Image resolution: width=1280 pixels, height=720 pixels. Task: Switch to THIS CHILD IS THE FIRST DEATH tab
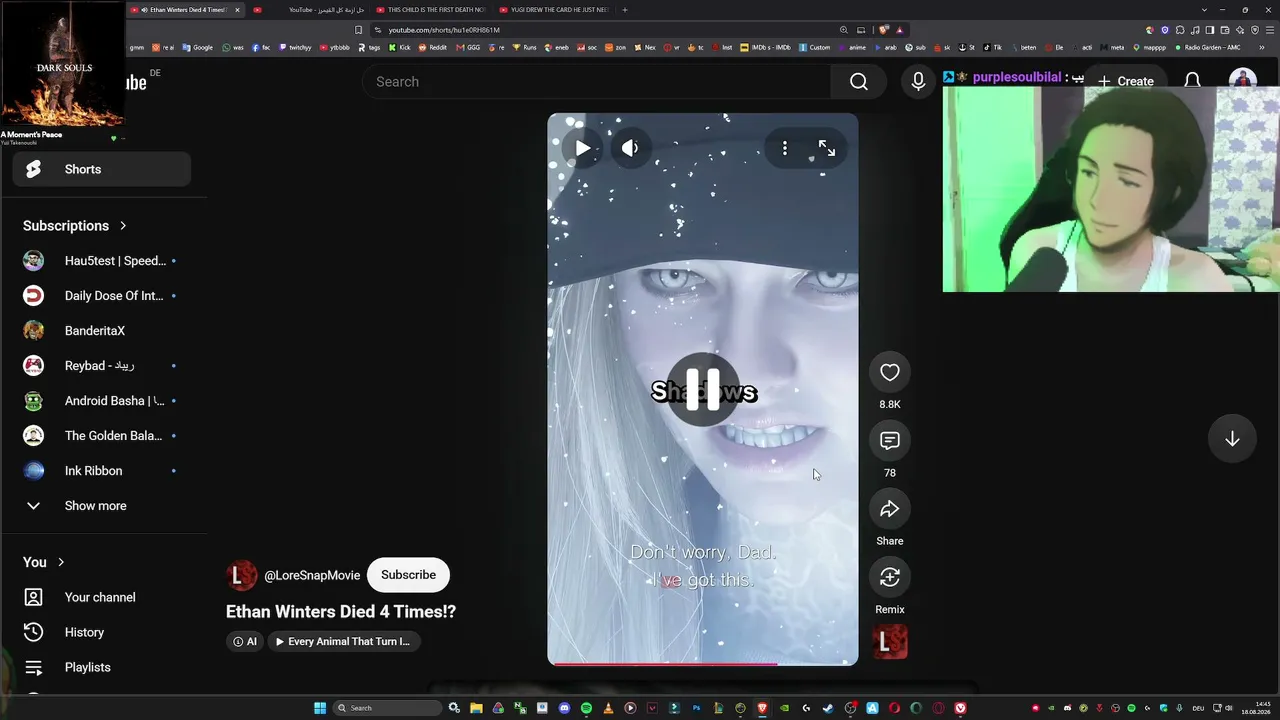click(x=430, y=10)
